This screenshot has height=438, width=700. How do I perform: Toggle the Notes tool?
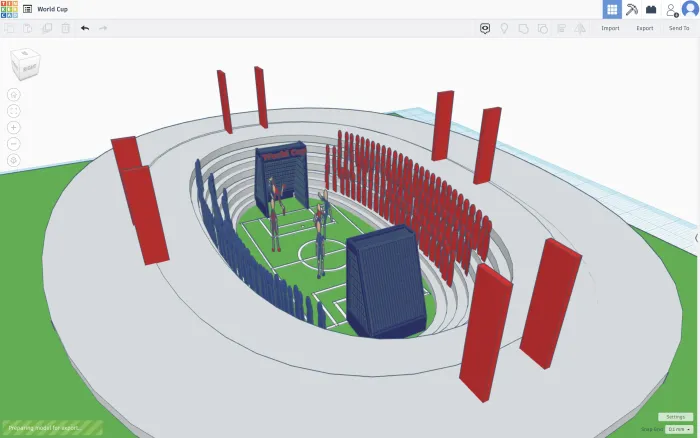505,28
